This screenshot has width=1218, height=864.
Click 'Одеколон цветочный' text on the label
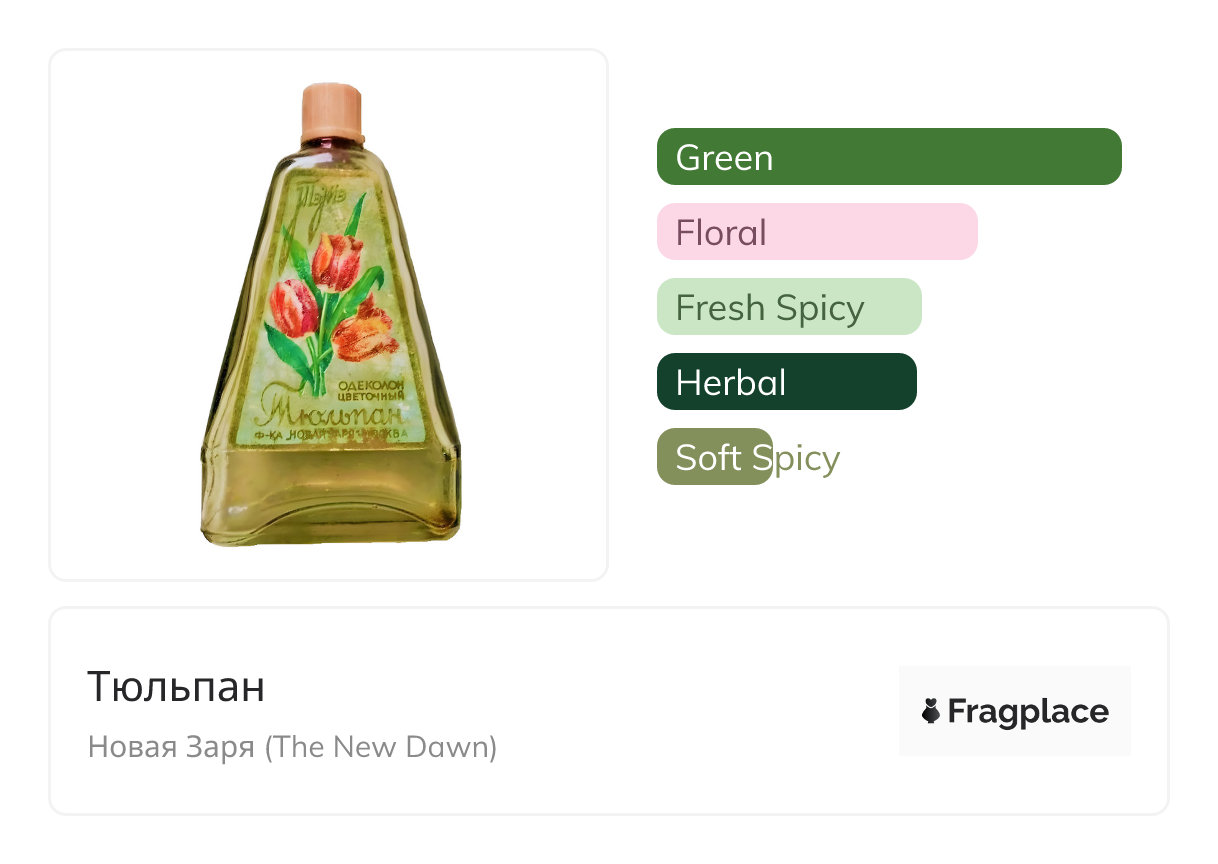371,391
